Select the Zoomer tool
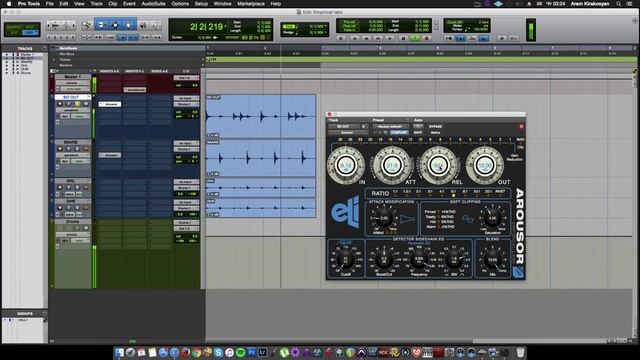Viewport: 640px width, 360px height. coord(87,25)
